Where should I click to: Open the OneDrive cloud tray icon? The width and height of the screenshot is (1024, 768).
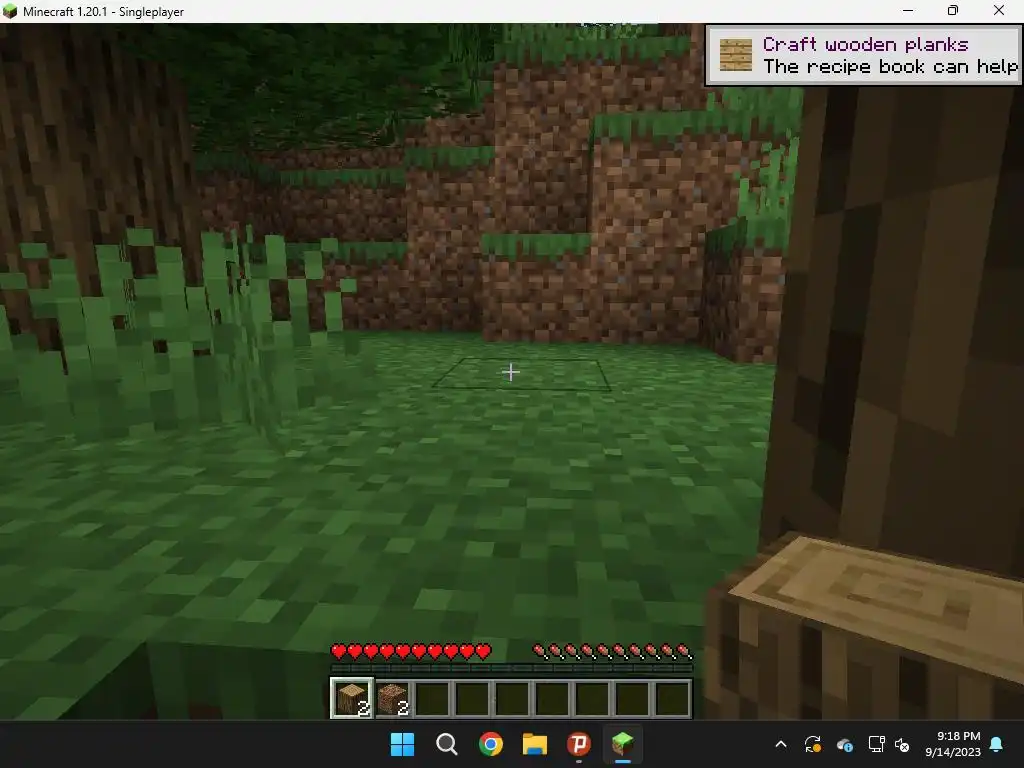pos(844,744)
